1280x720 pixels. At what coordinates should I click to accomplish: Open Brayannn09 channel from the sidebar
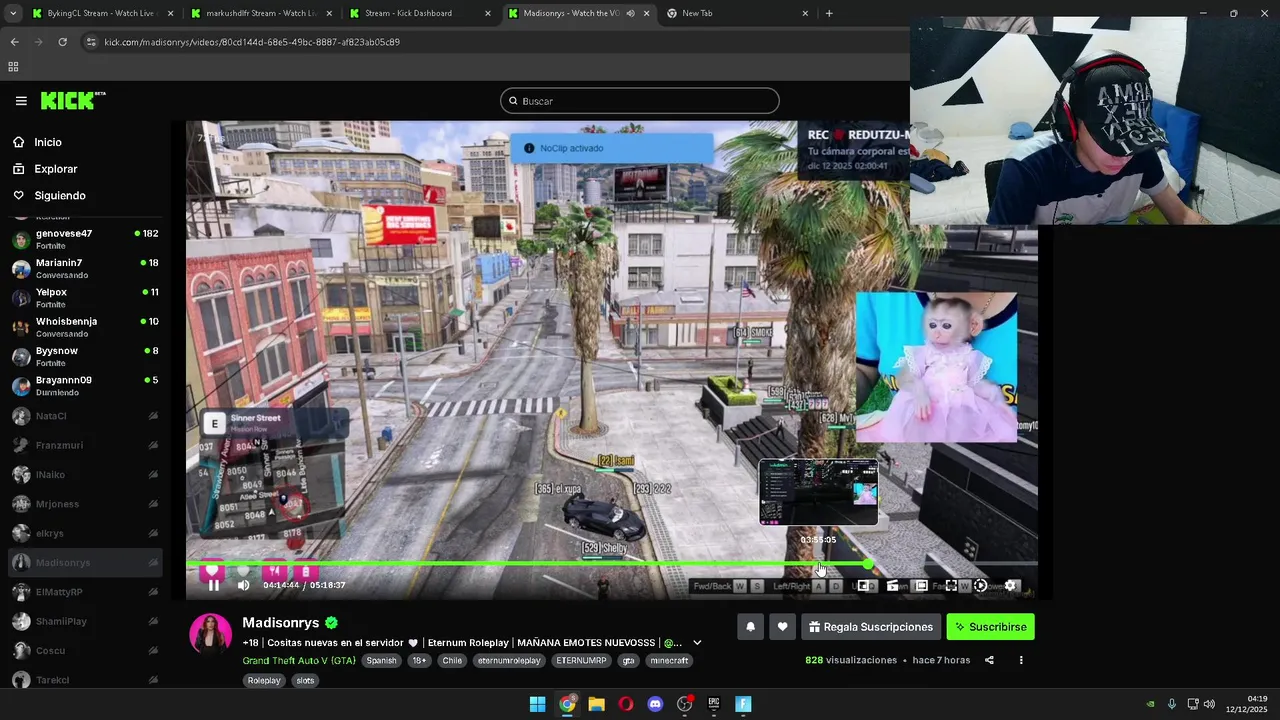[85, 386]
